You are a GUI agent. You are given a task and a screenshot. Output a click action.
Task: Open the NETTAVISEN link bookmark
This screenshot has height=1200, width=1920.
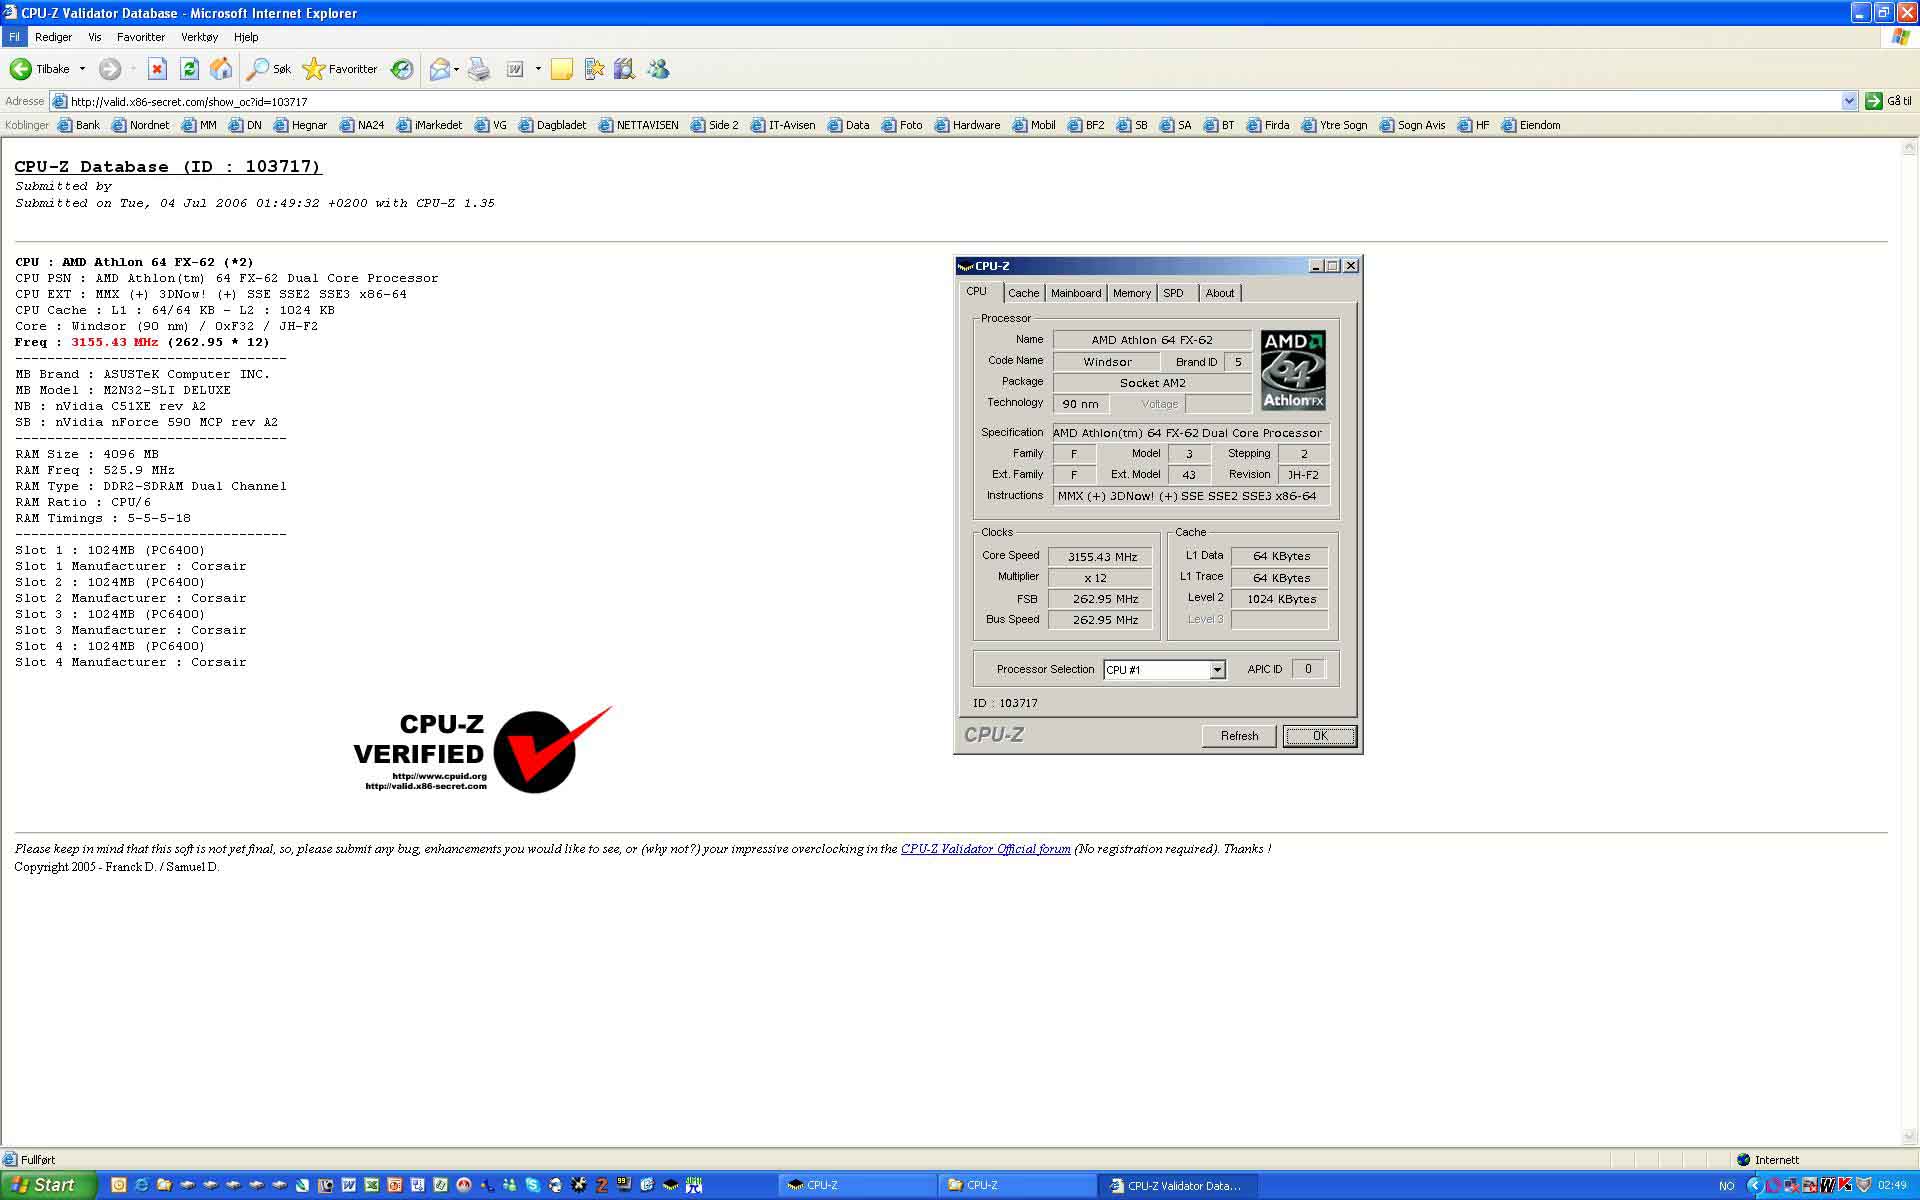pyautogui.click(x=639, y=125)
